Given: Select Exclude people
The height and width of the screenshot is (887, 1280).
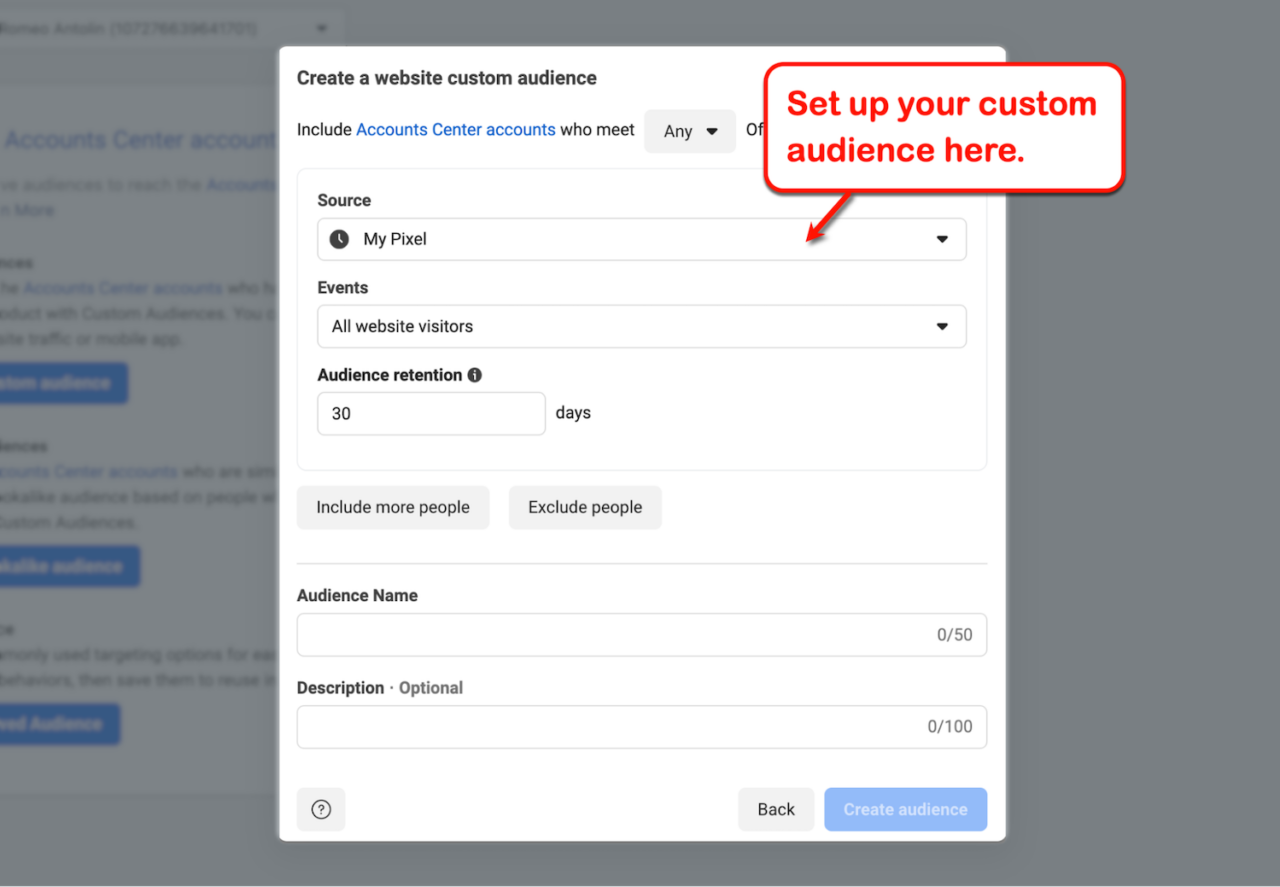Looking at the screenshot, I should pyautogui.click(x=584, y=507).
